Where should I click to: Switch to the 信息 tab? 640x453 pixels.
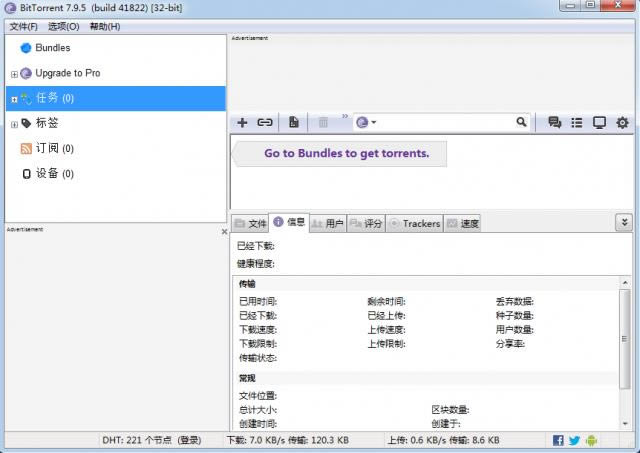tap(289, 222)
